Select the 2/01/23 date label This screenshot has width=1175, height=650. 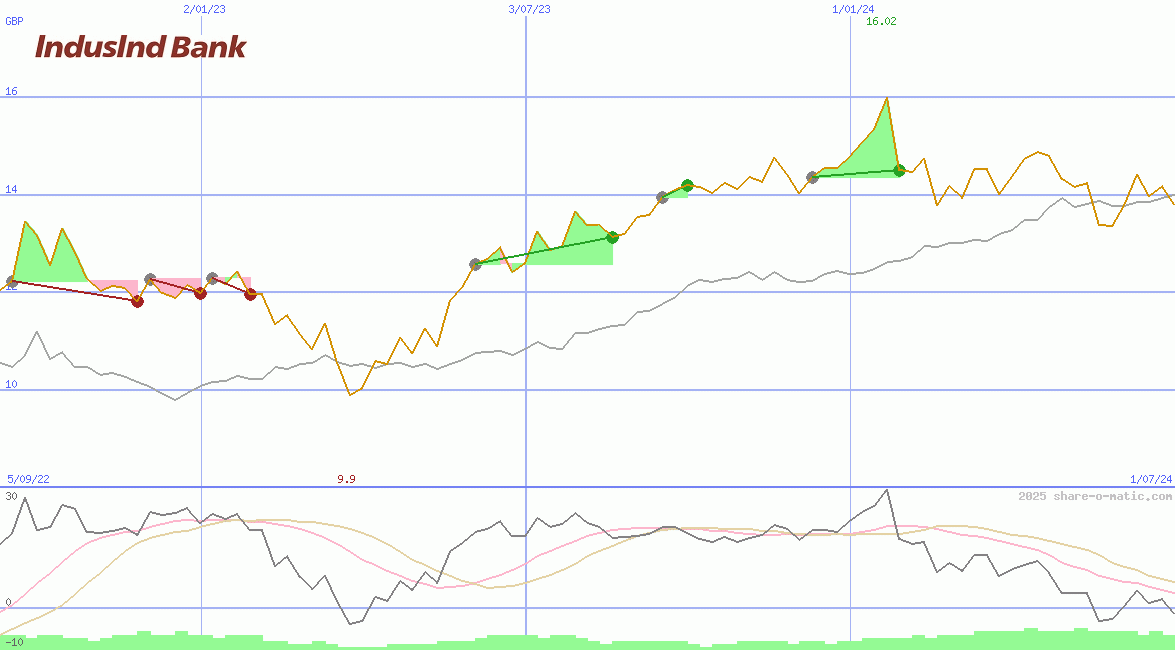(x=204, y=9)
